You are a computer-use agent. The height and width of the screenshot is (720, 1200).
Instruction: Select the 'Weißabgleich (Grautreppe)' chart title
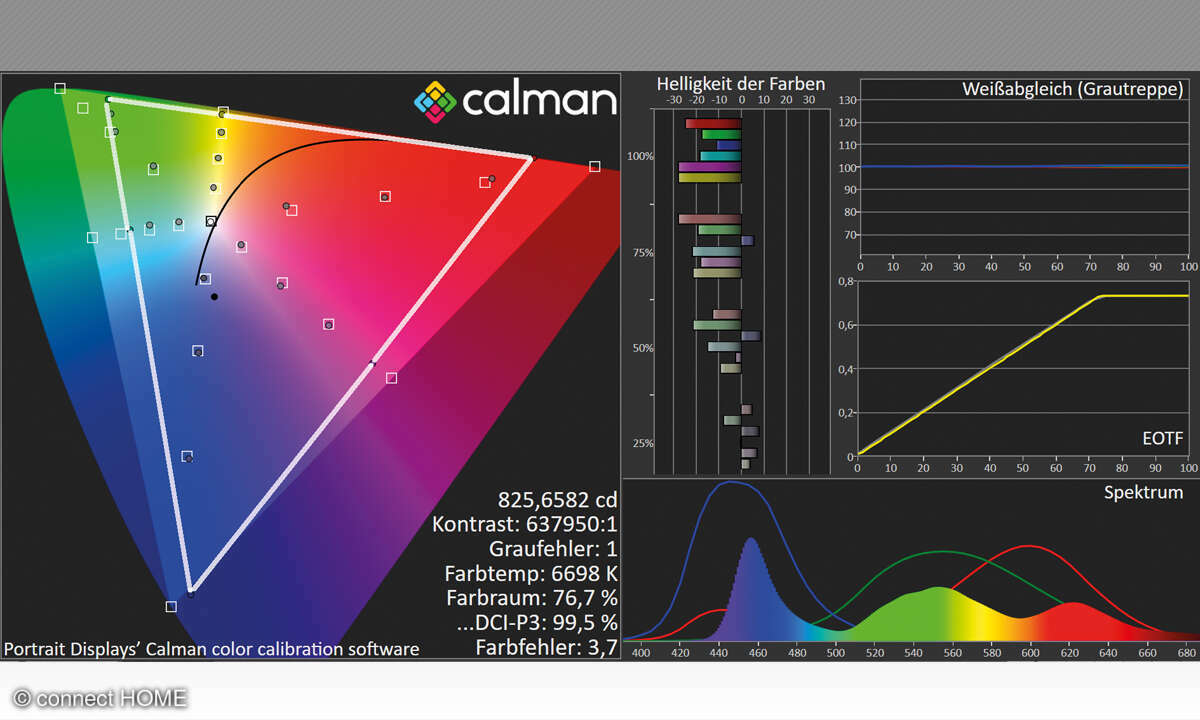coord(1073,89)
